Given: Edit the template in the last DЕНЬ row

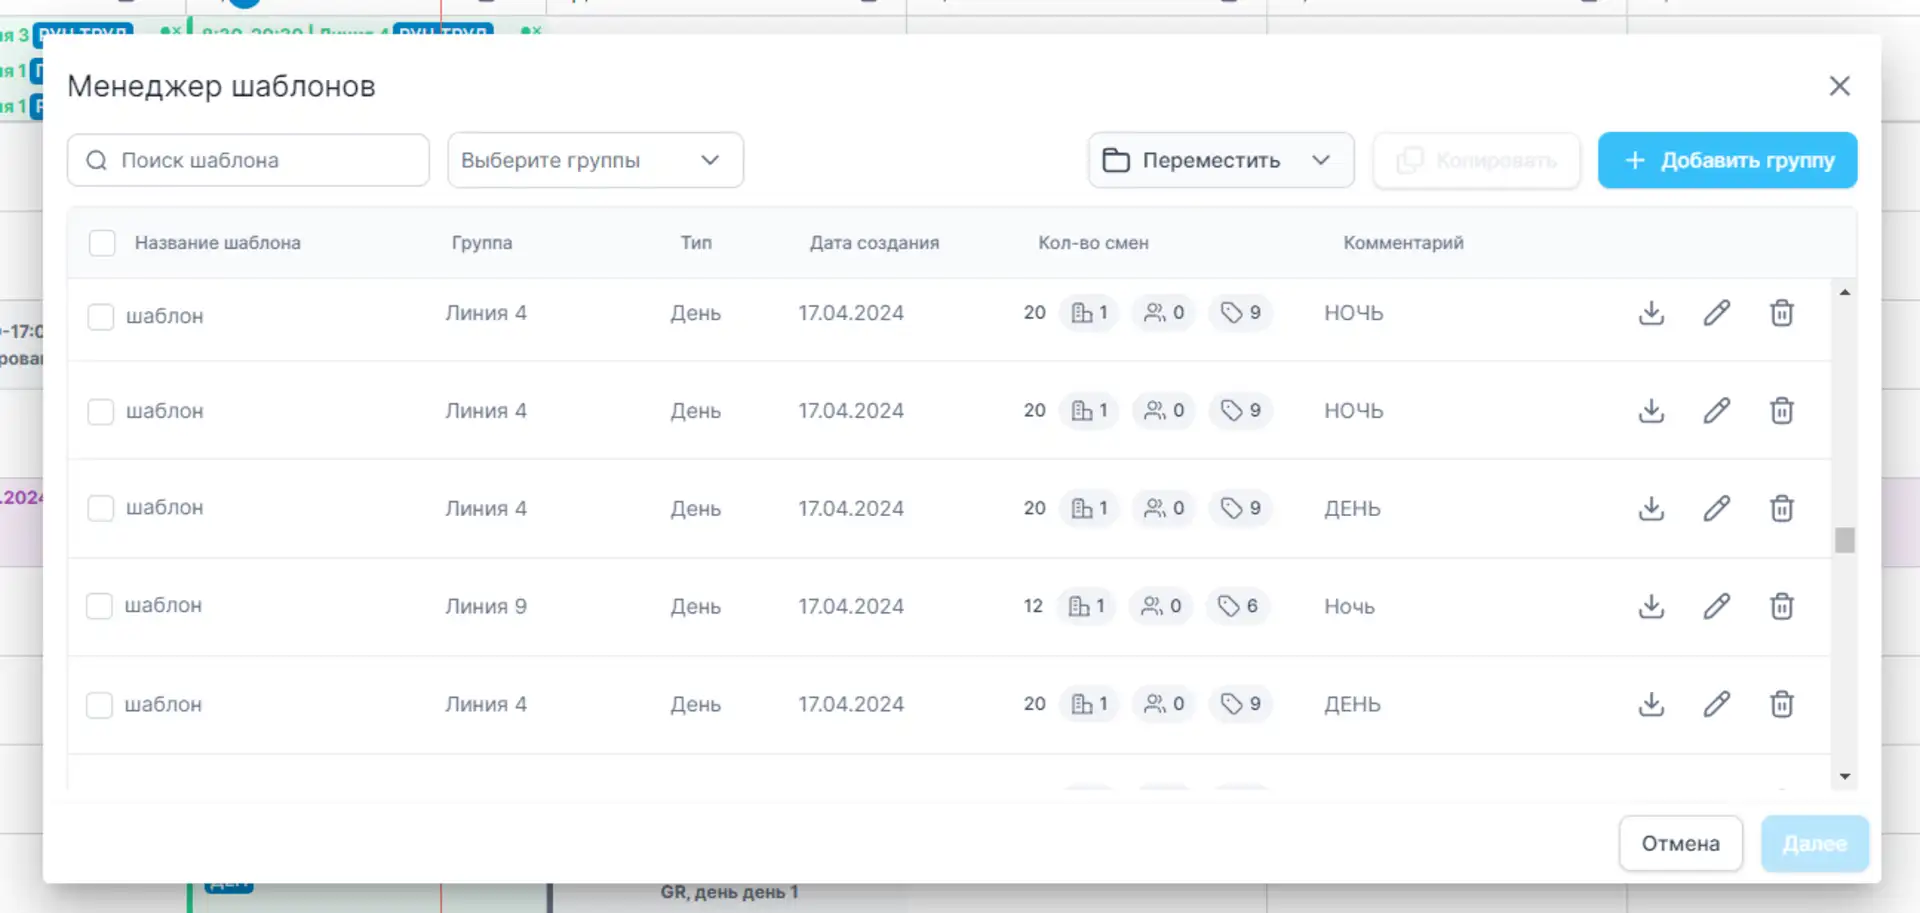Looking at the screenshot, I should click(1717, 704).
